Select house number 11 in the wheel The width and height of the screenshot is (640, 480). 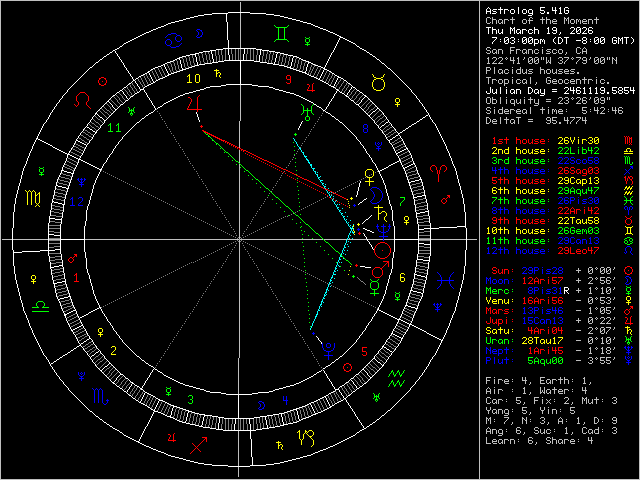pyautogui.click(x=114, y=128)
